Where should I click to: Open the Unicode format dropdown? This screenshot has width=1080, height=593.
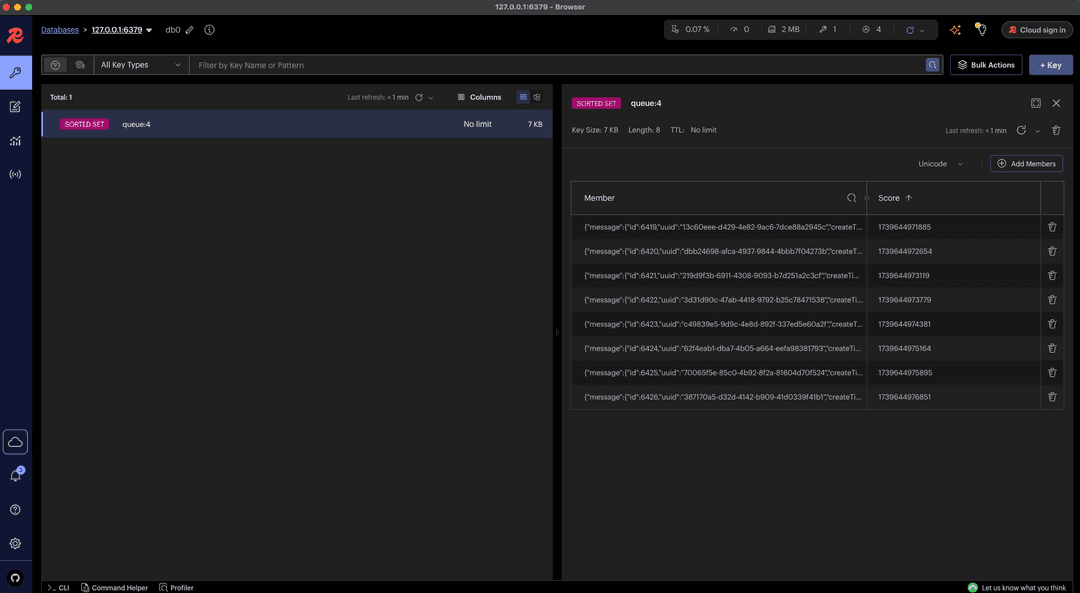[940, 164]
